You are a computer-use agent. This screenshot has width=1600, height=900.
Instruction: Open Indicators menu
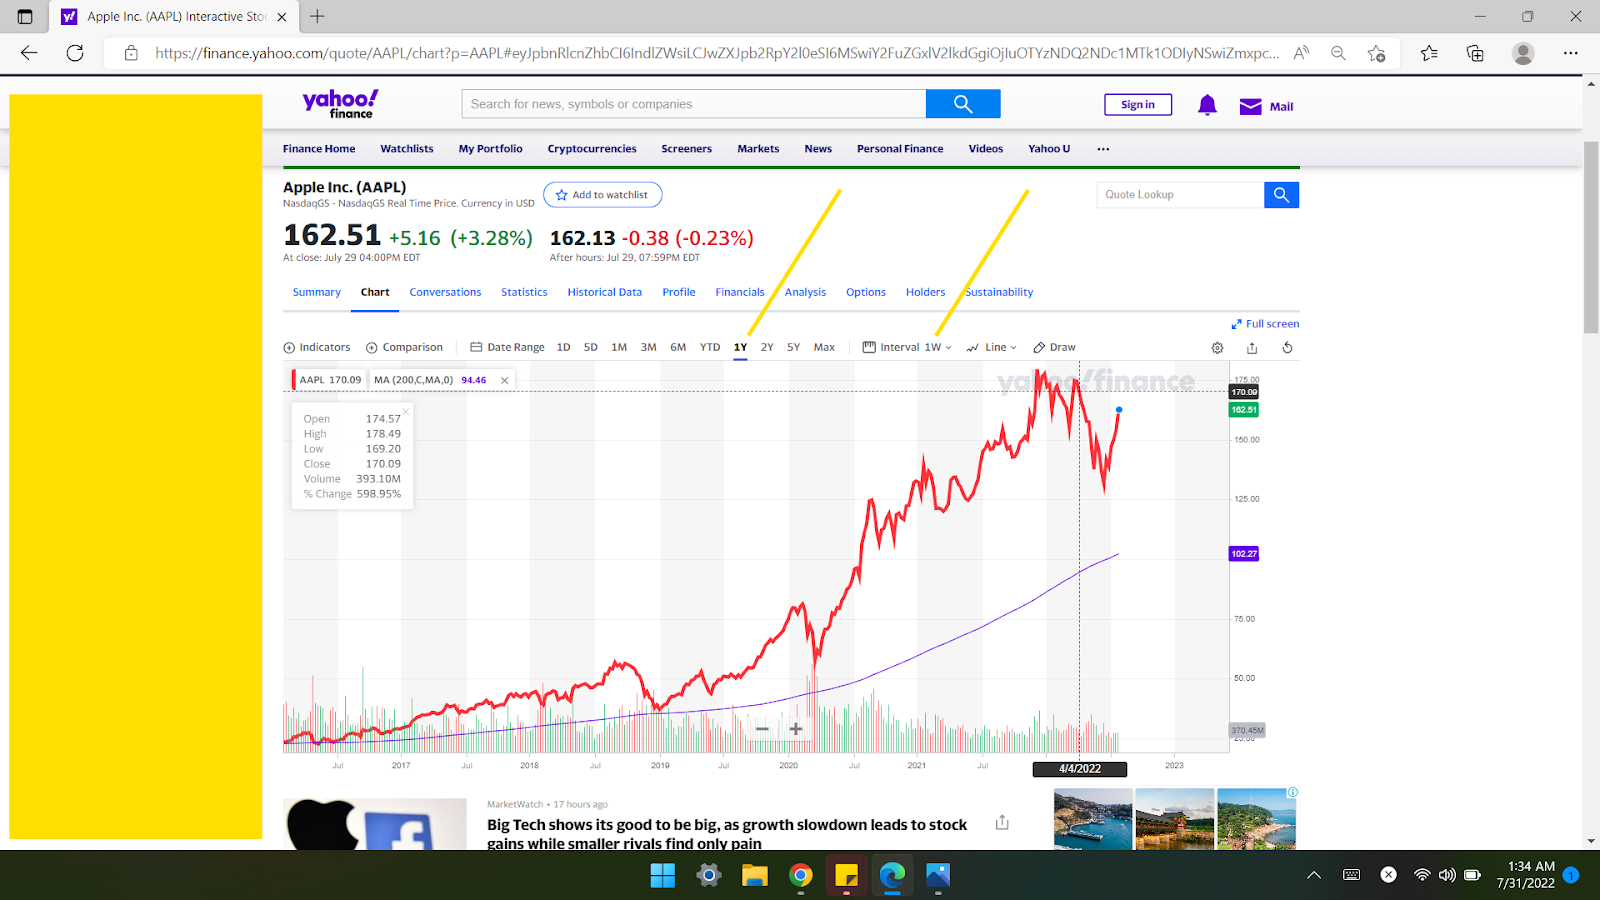pyautogui.click(x=317, y=348)
